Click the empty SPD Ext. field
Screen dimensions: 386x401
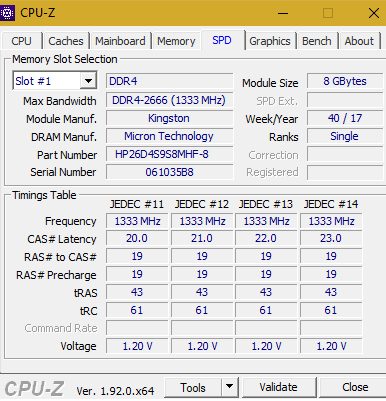point(345,100)
